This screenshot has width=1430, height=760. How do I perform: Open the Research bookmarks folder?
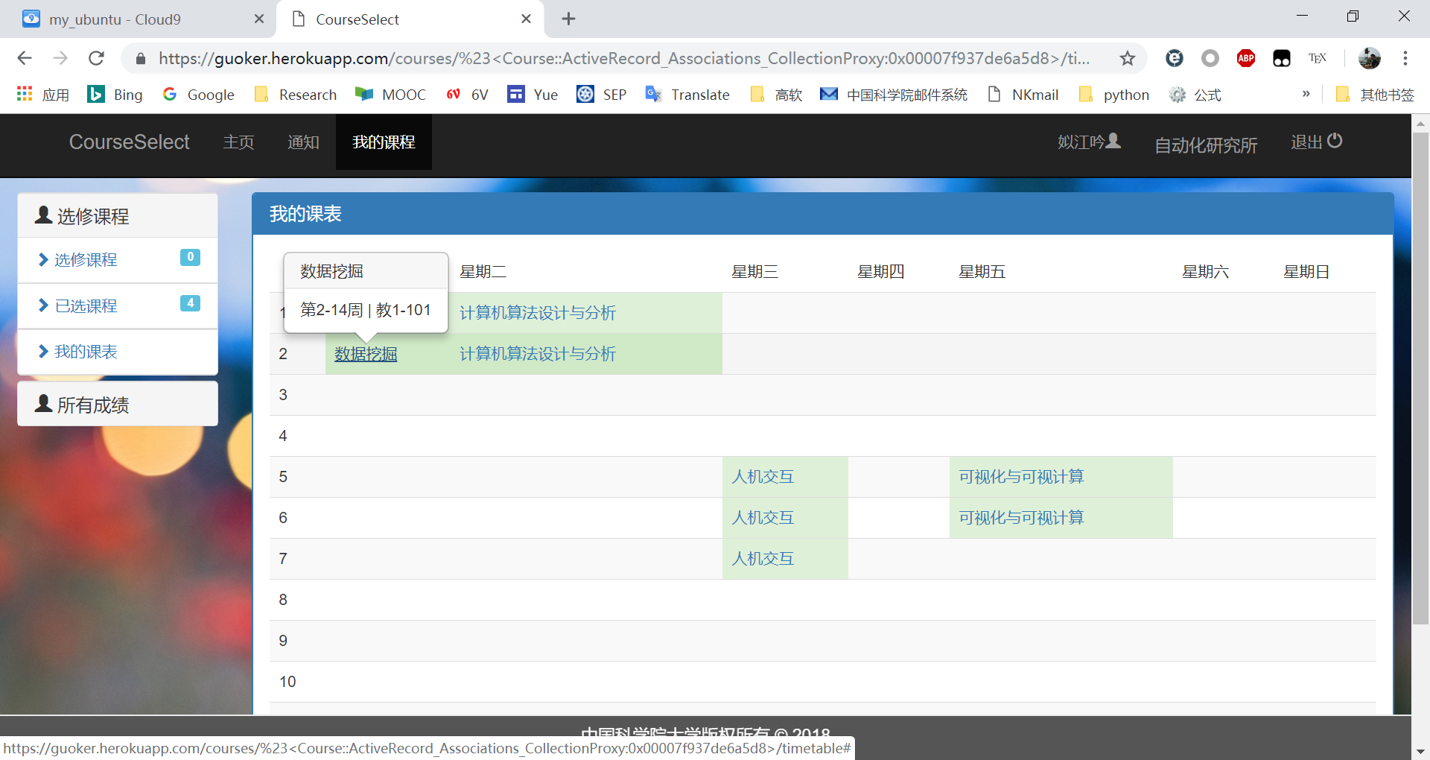click(295, 94)
